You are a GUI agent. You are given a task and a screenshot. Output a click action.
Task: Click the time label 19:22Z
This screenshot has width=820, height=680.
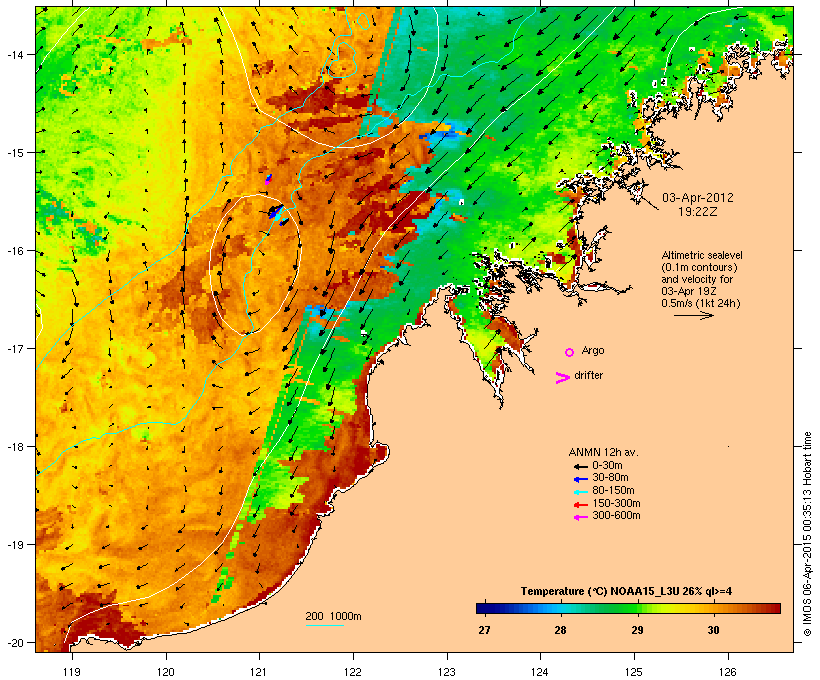pos(698,212)
